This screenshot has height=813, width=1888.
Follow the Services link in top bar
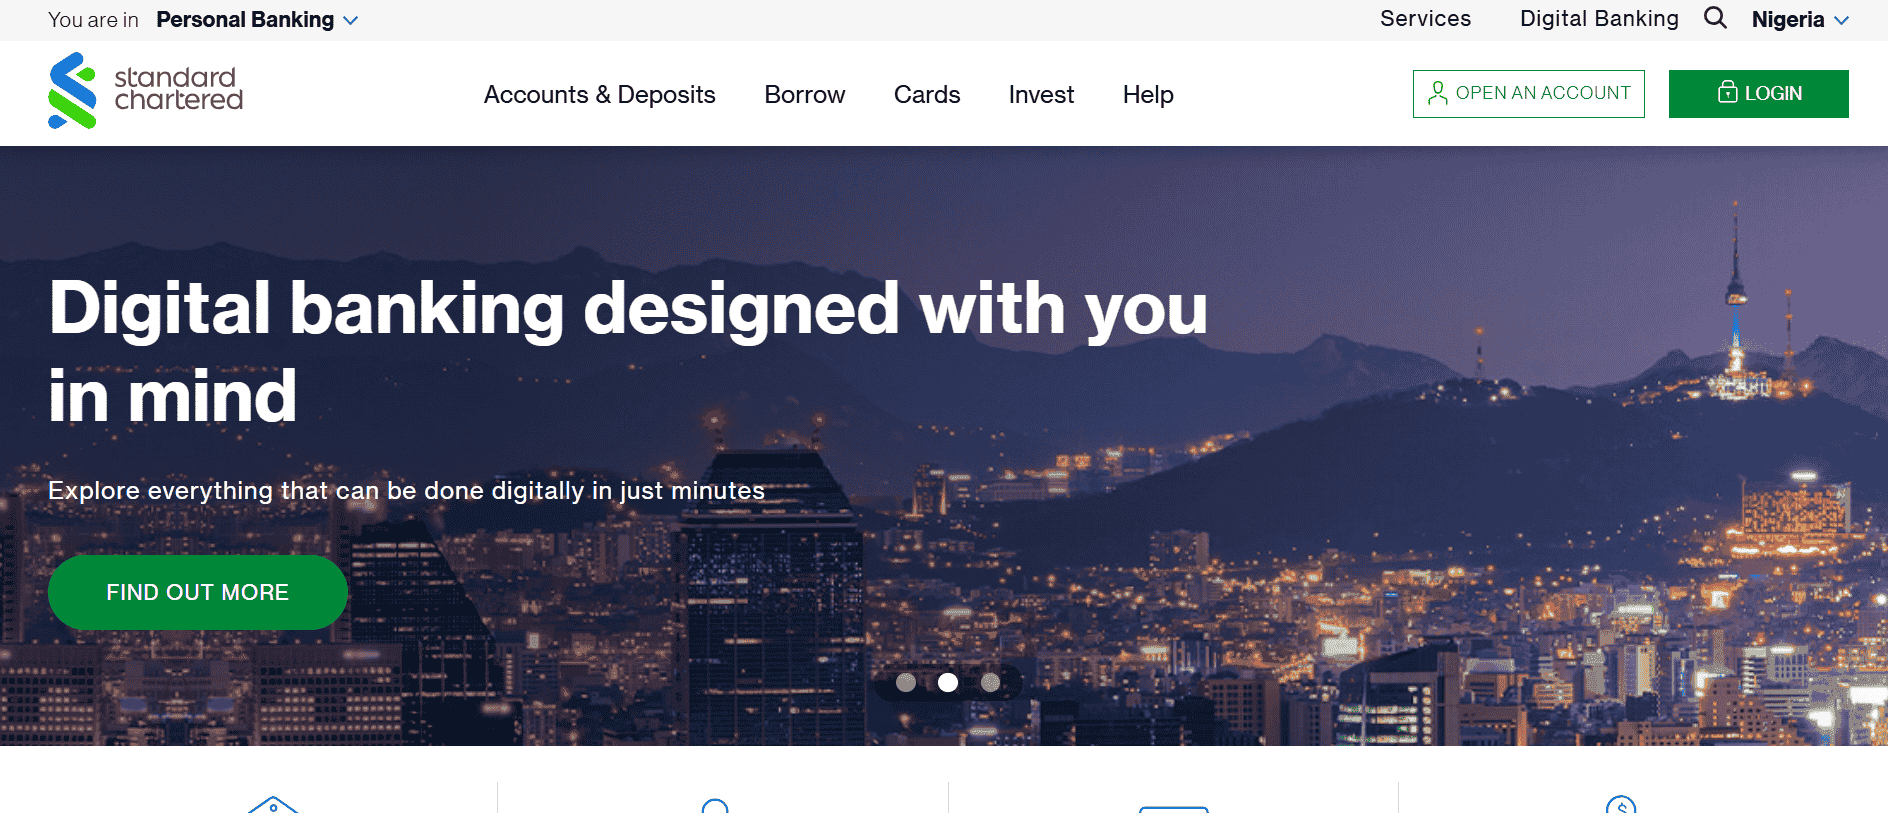(x=1425, y=19)
